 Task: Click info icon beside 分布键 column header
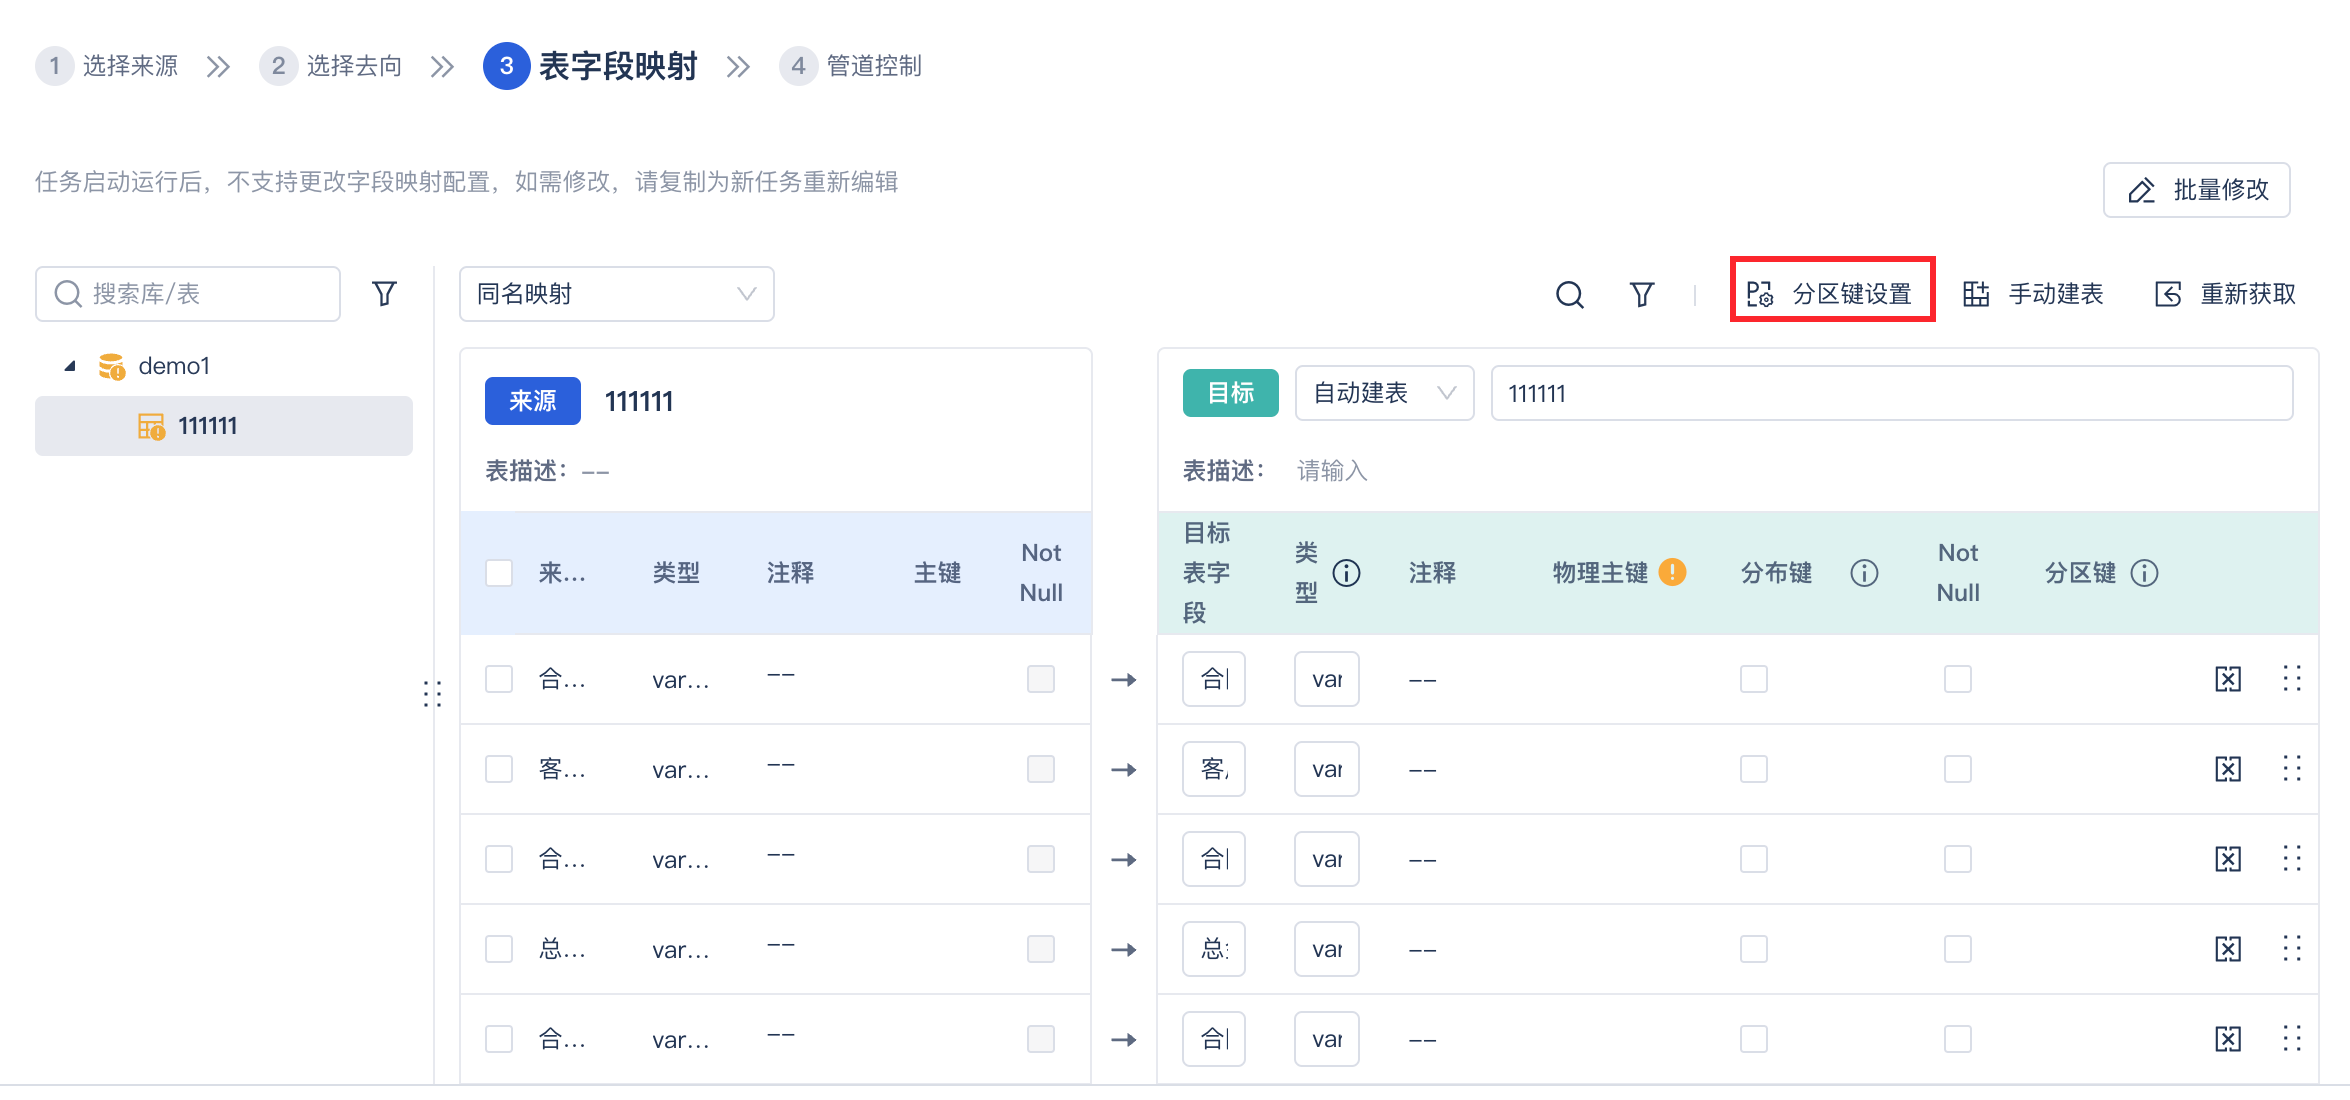coord(1863,573)
